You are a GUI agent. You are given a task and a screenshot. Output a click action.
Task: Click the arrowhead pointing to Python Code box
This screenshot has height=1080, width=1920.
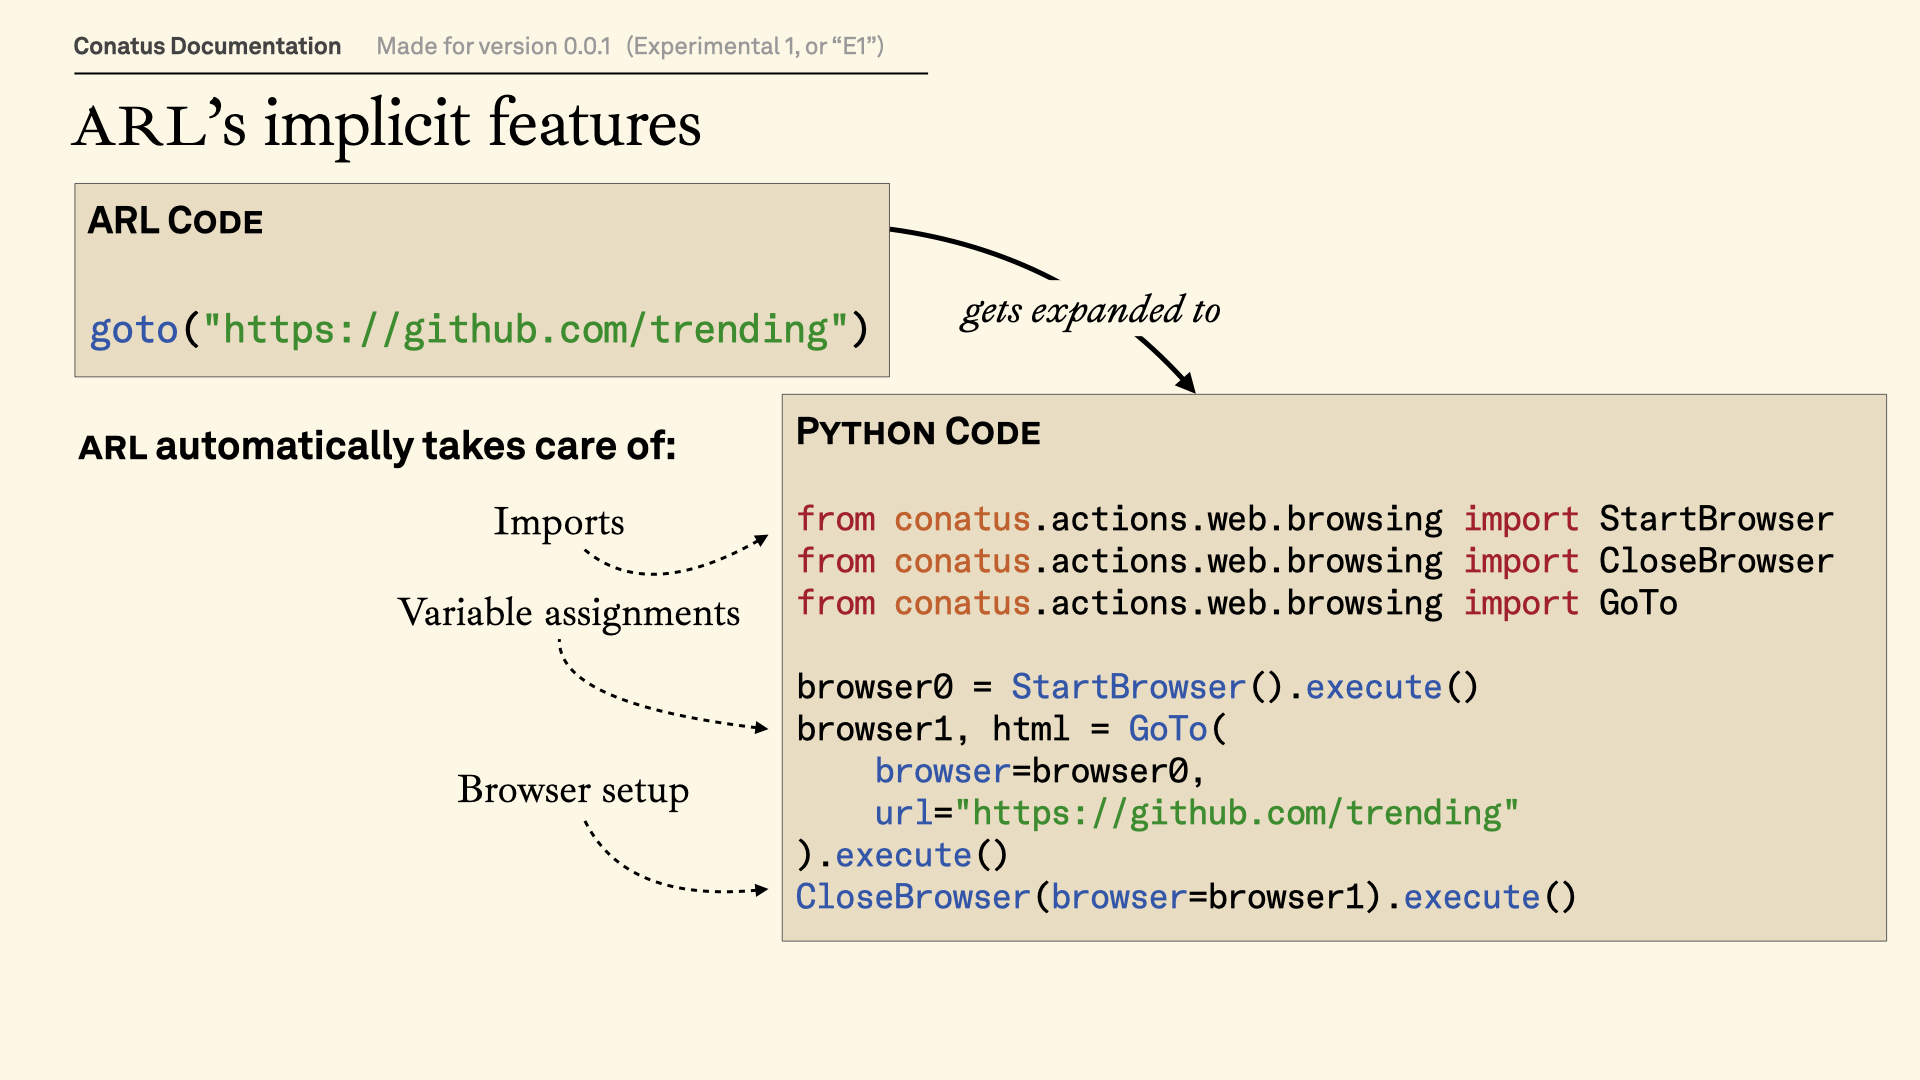coord(1186,383)
